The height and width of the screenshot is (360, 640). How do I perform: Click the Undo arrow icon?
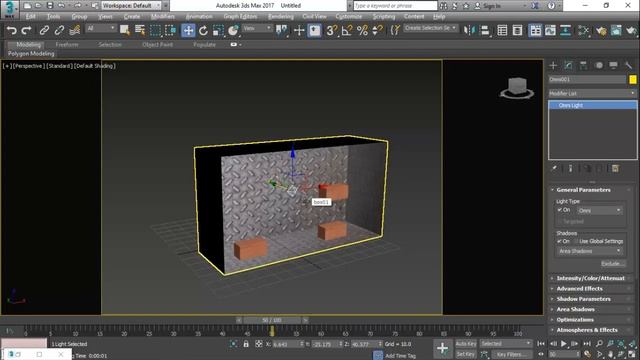point(11,30)
